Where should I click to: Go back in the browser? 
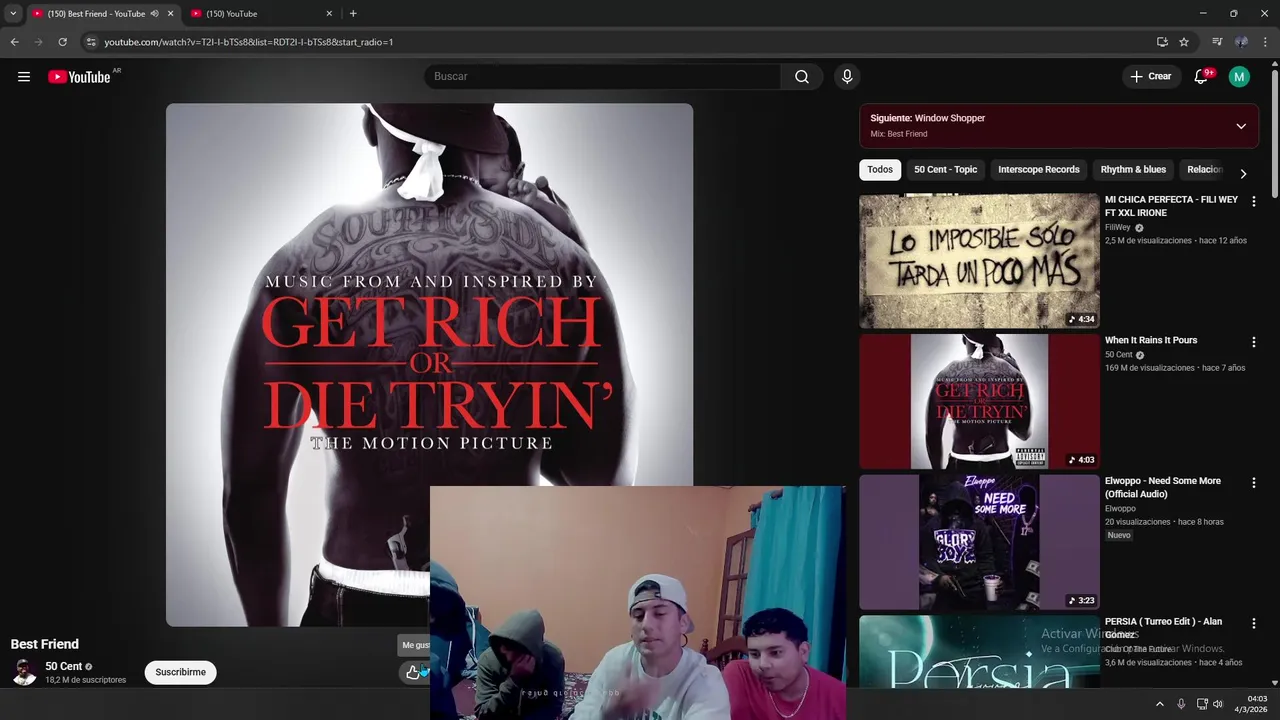click(x=14, y=42)
